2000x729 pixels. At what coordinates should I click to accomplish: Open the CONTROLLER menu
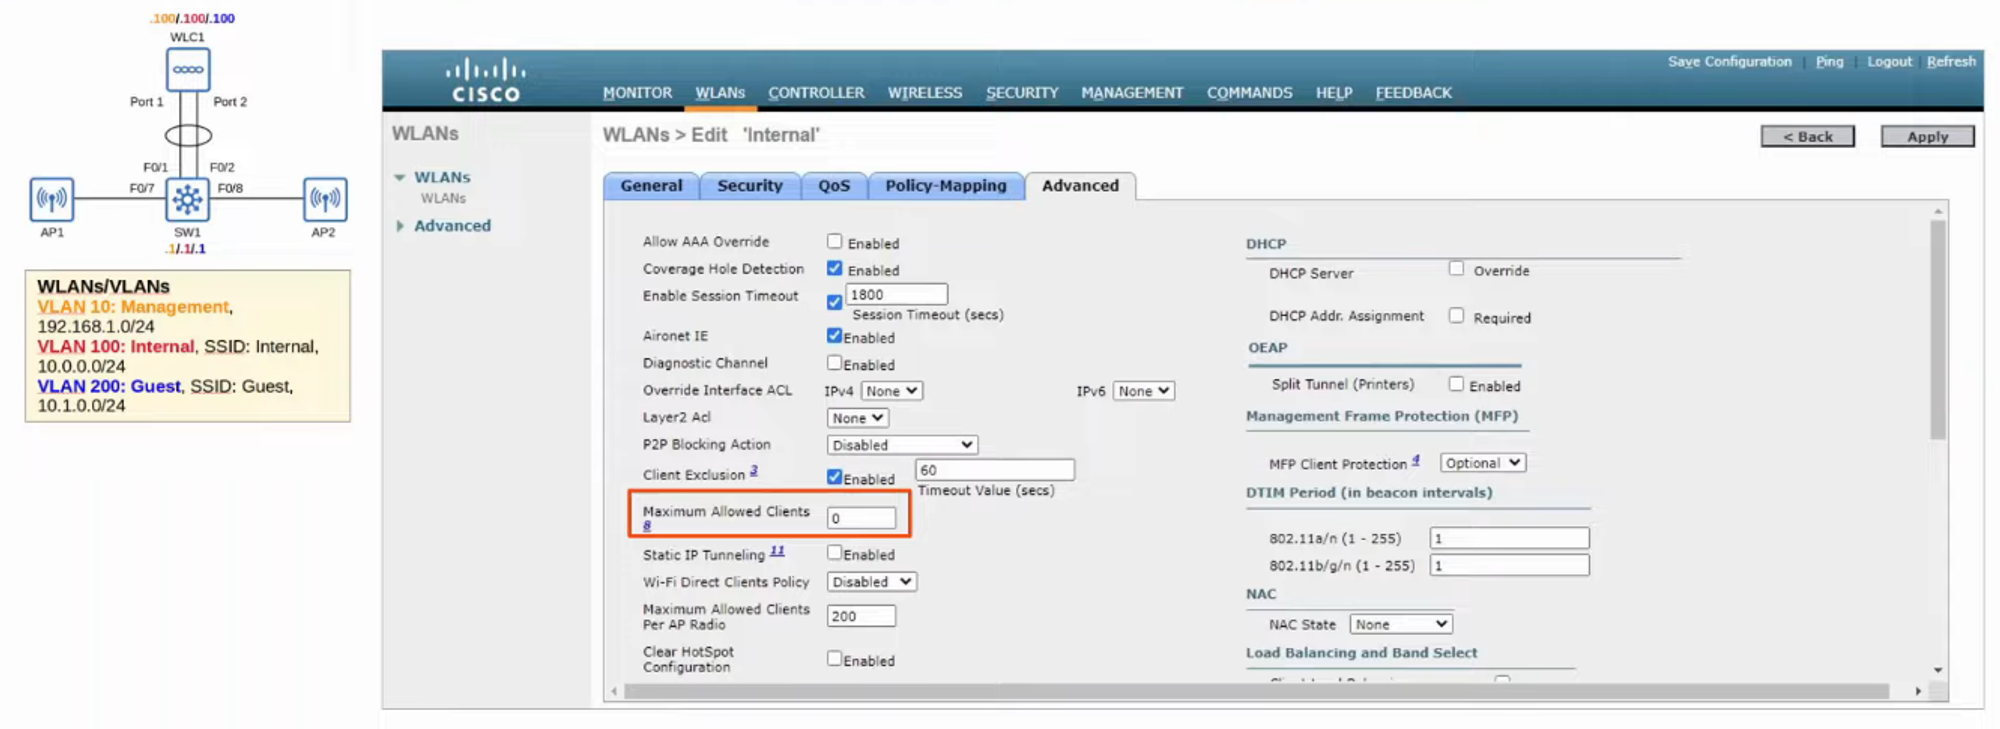pyautogui.click(x=816, y=93)
